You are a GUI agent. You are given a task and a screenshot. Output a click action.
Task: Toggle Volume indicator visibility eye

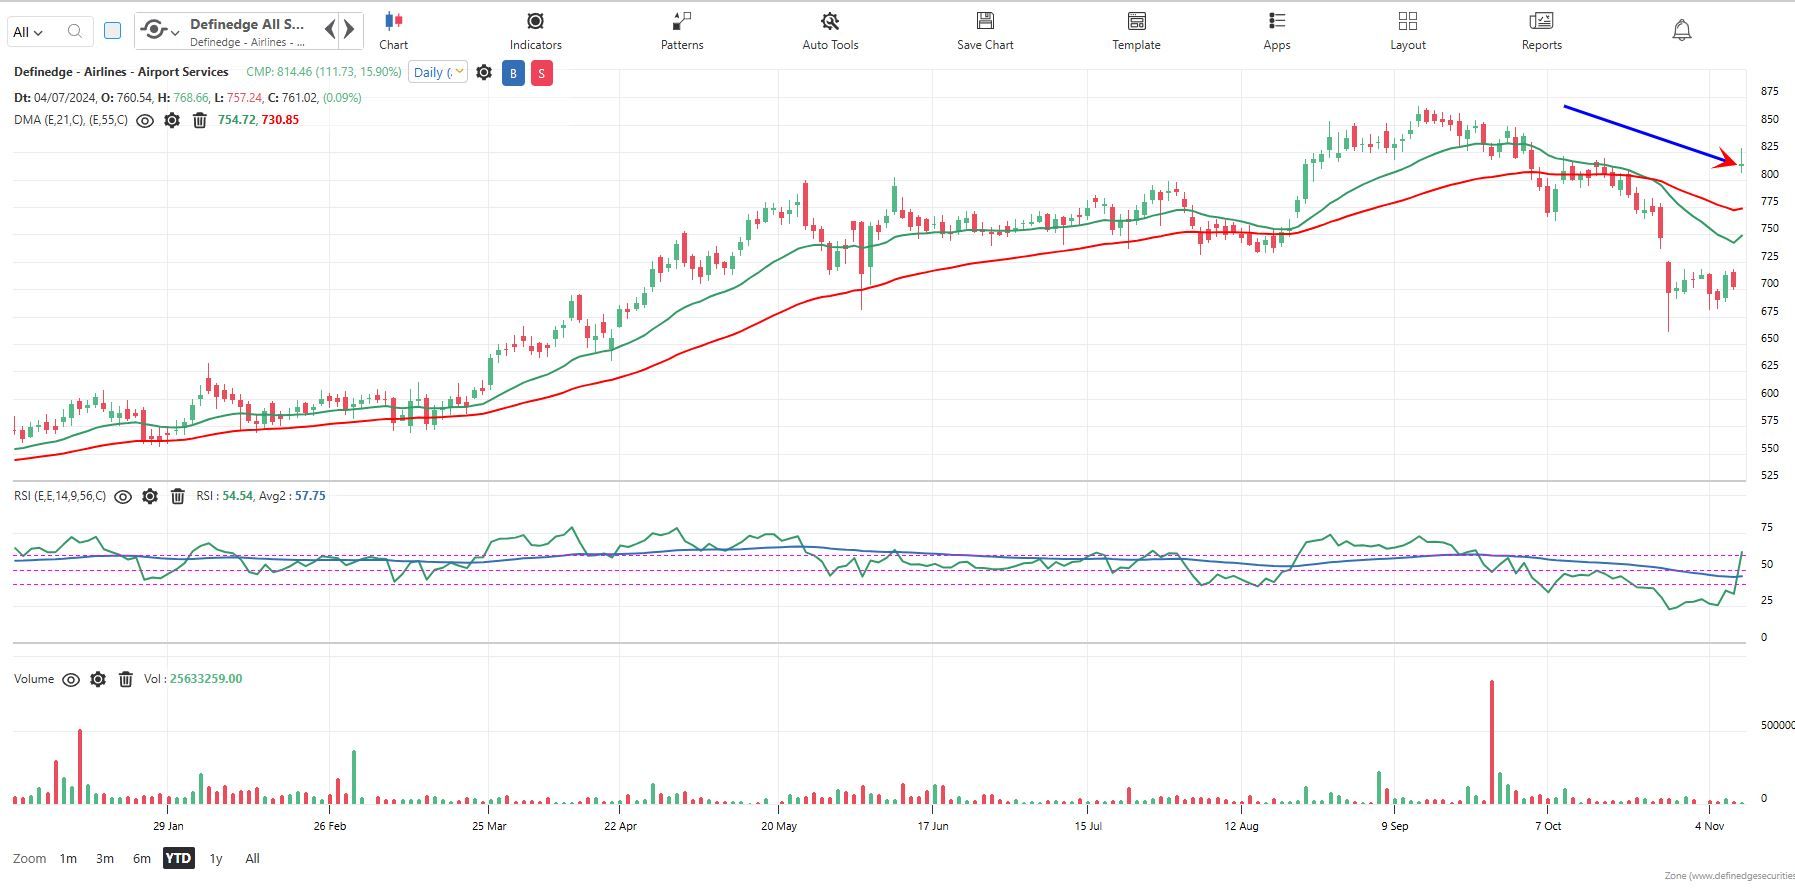coord(71,679)
